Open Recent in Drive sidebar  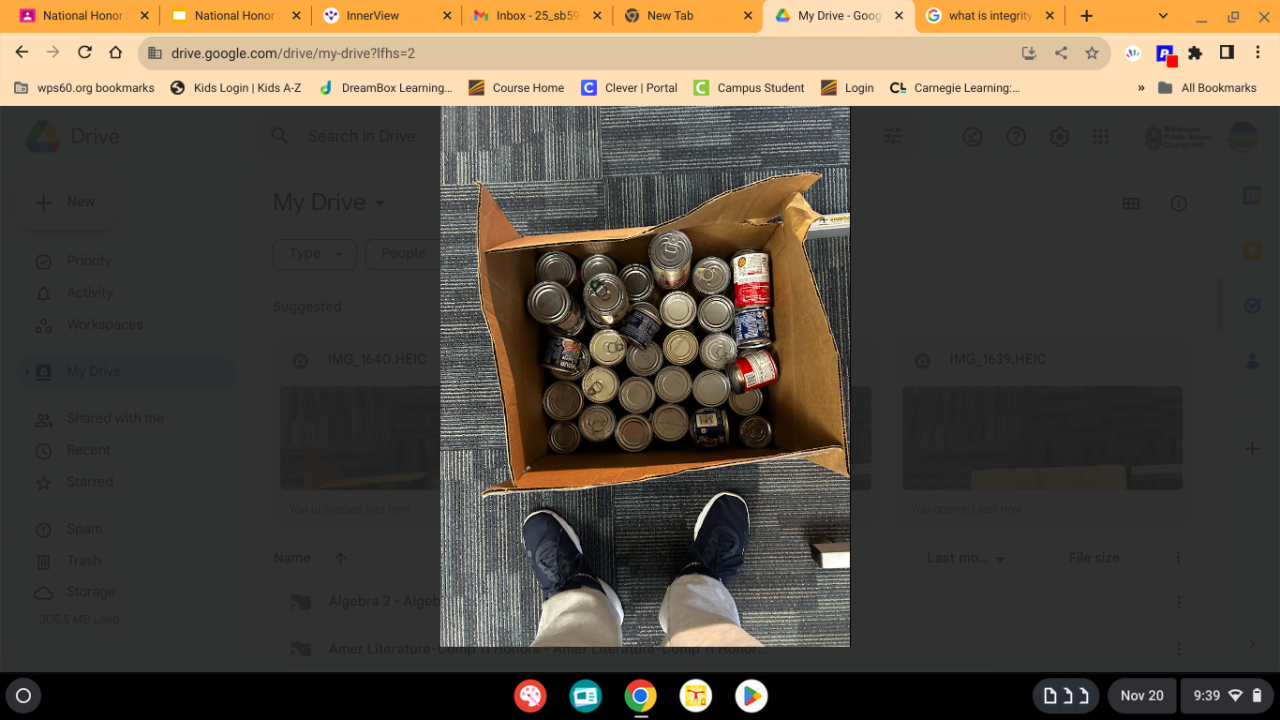[88, 451]
